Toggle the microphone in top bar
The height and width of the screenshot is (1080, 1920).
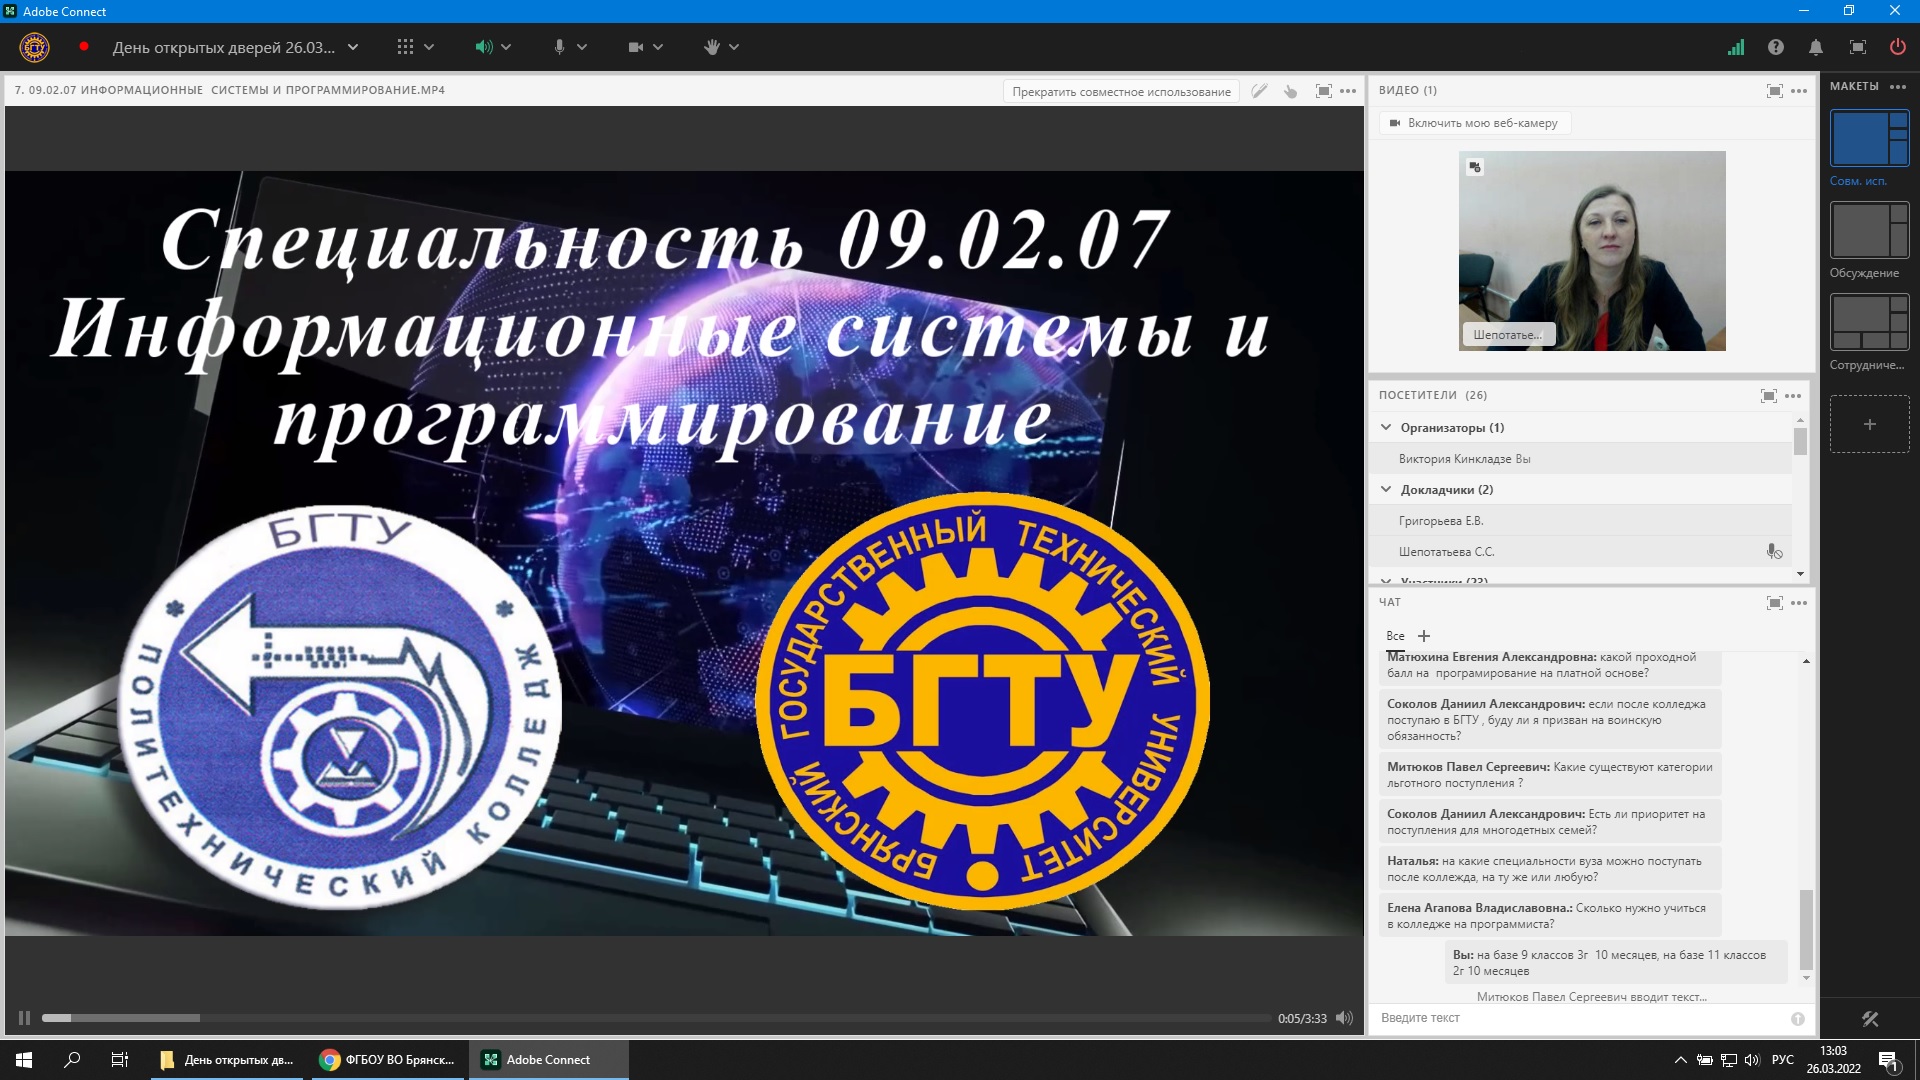click(x=559, y=47)
